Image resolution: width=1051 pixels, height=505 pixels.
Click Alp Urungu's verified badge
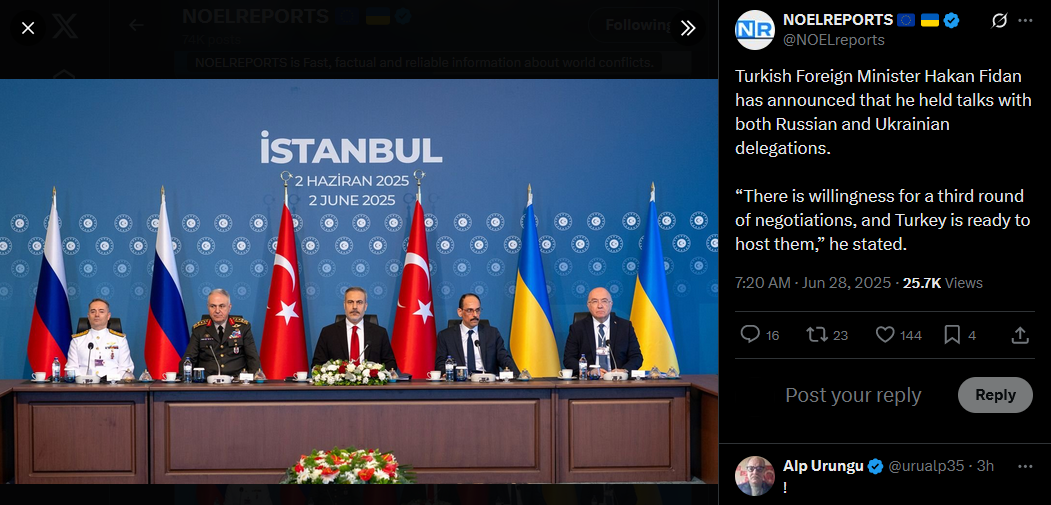[x=875, y=466]
